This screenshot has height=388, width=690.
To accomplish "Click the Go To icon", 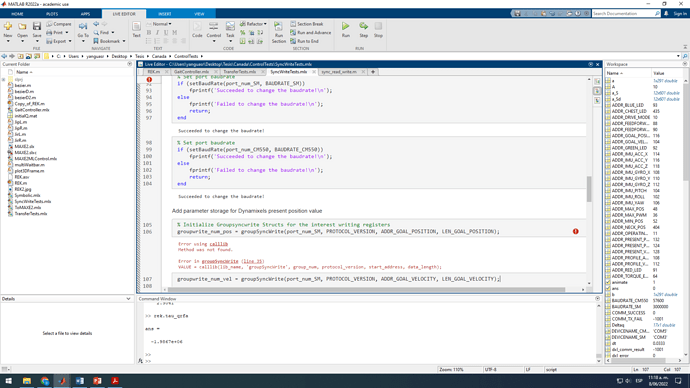I will (83, 27).
